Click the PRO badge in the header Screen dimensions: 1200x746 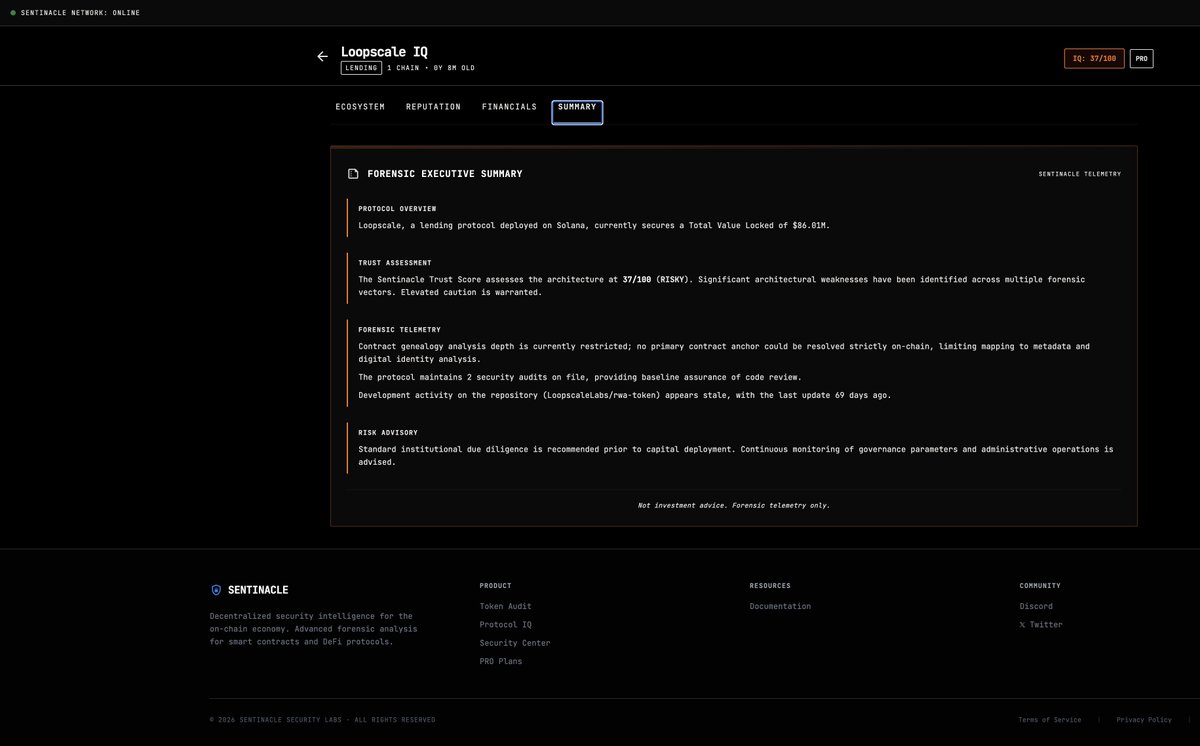[x=1139, y=56]
